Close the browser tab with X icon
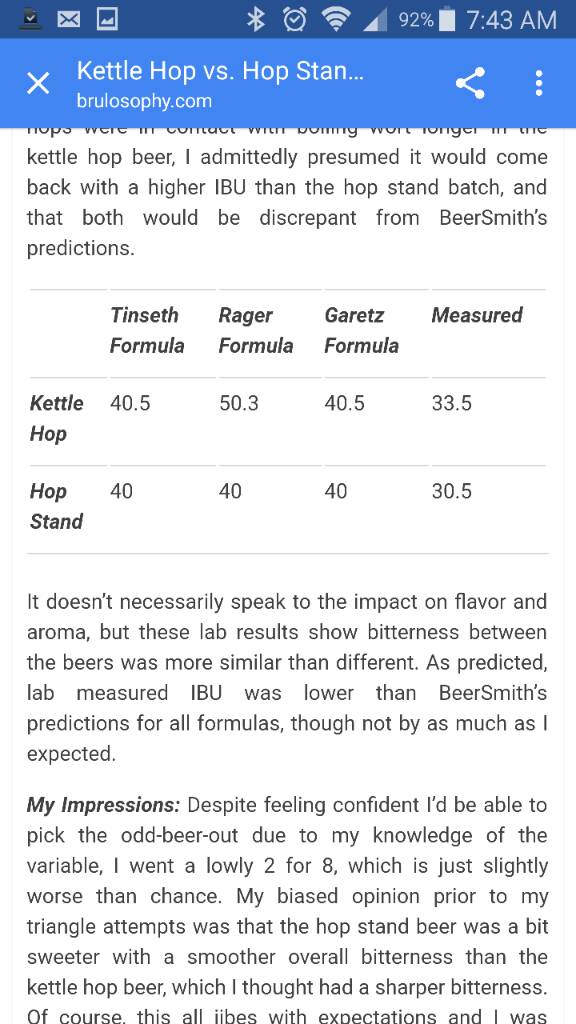The height and width of the screenshot is (1024, 576). [38, 84]
